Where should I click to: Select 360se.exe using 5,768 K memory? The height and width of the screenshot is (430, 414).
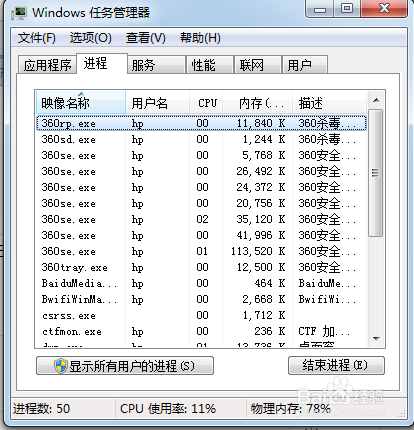[201, 155]
